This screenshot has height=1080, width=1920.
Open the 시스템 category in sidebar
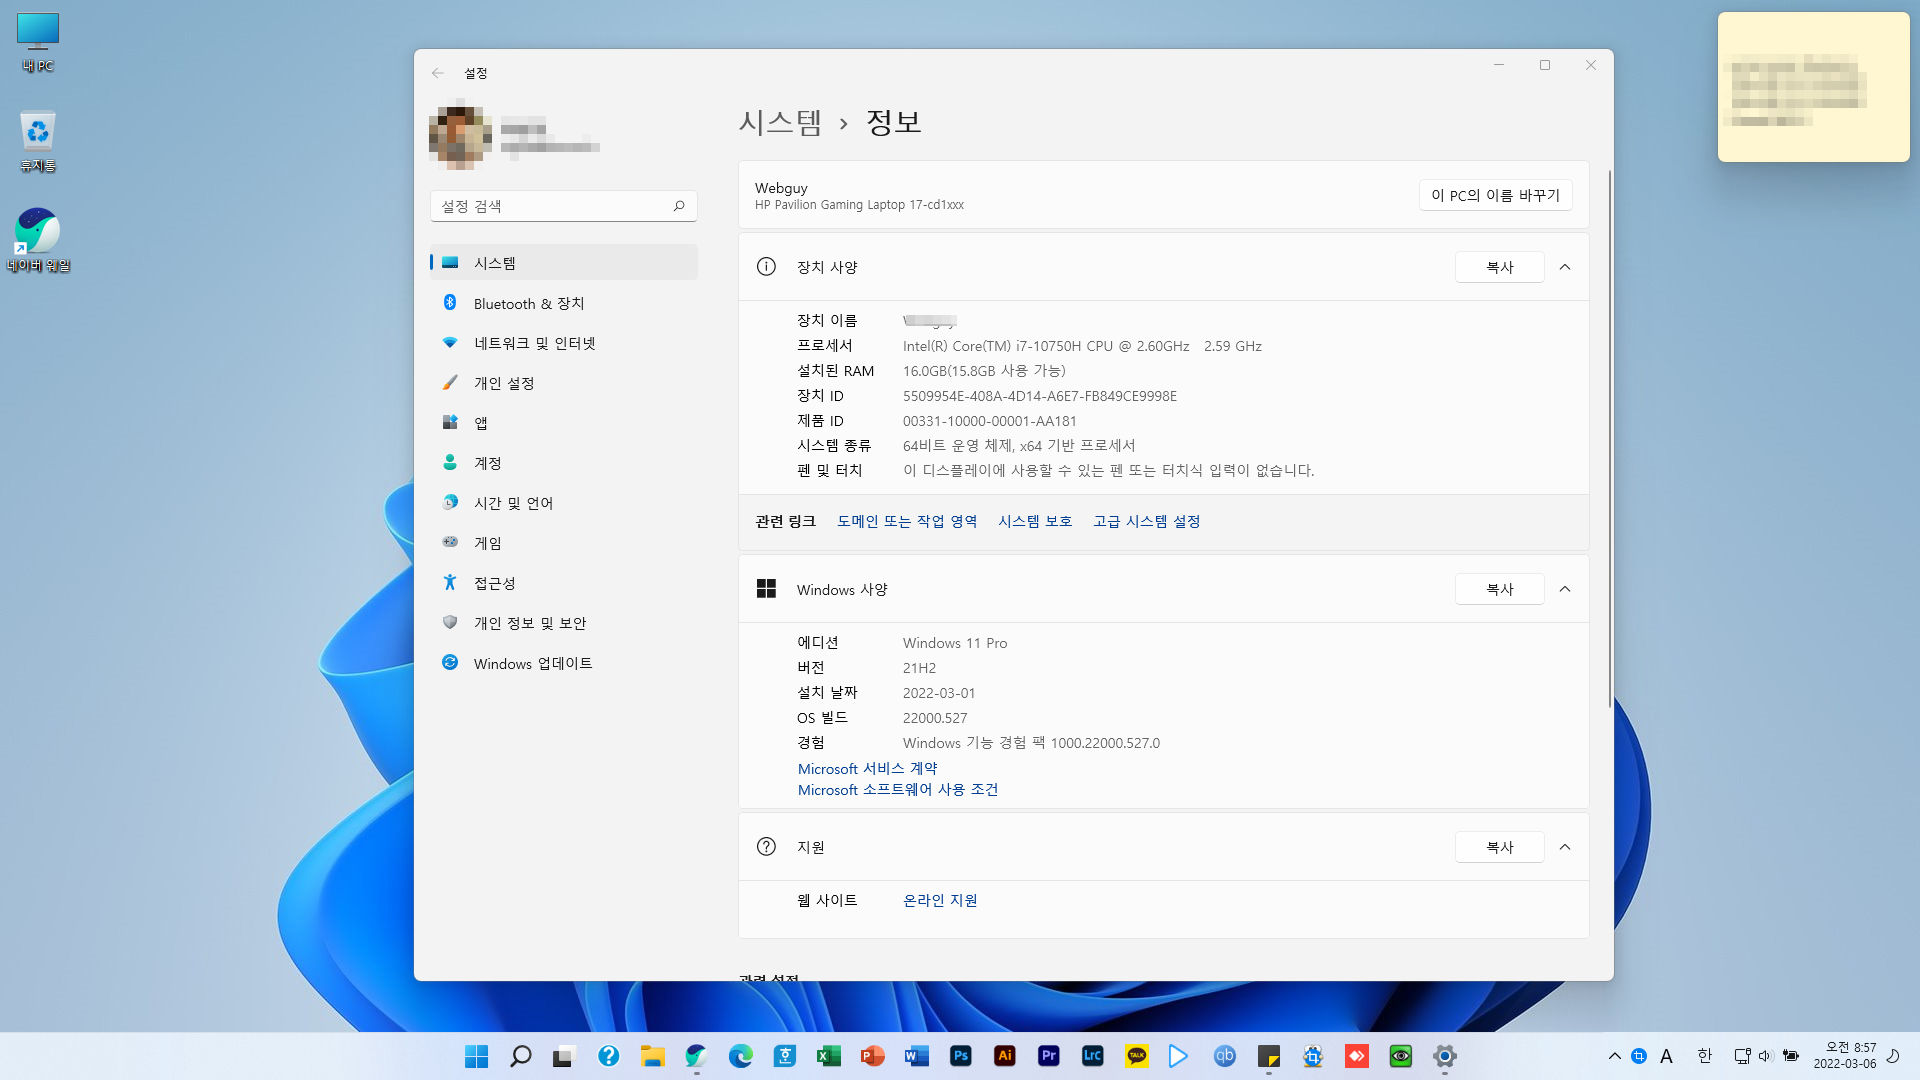pyautogui.click(x=563, y=263)
